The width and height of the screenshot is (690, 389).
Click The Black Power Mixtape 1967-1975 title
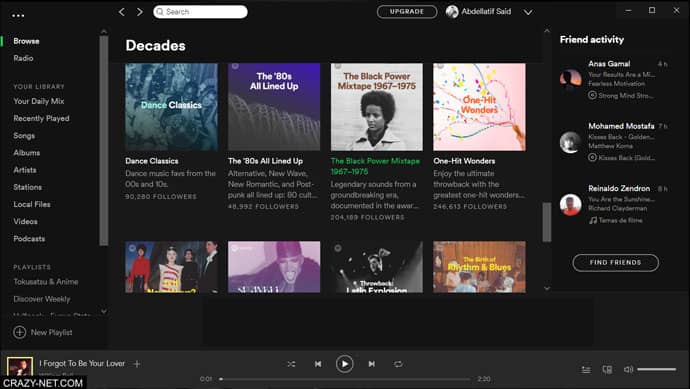(x=375, y=166)
